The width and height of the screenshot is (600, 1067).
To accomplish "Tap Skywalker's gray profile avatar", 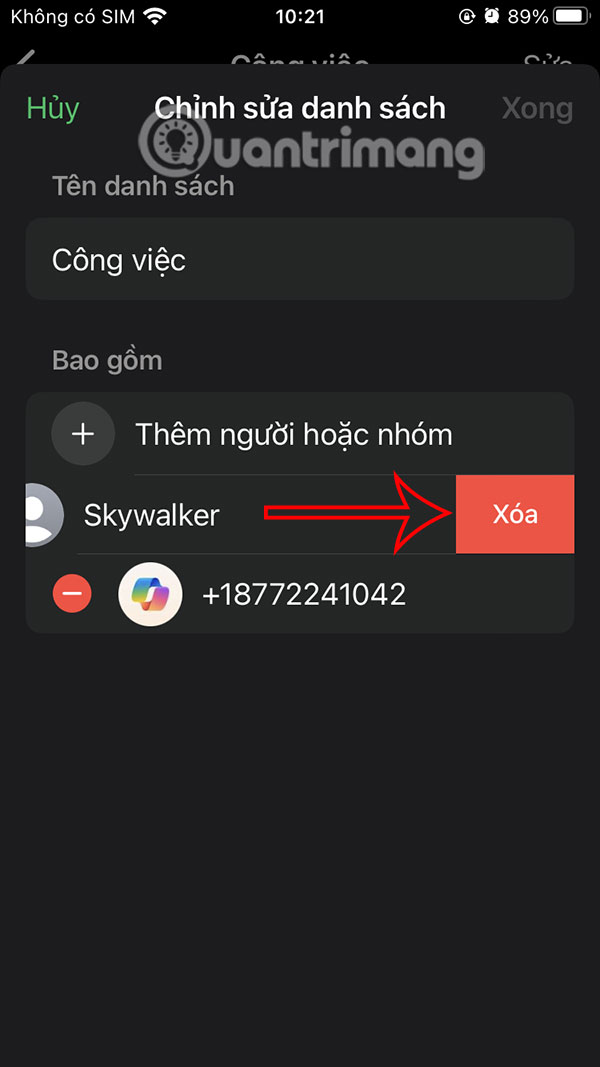I will [44, 514].
